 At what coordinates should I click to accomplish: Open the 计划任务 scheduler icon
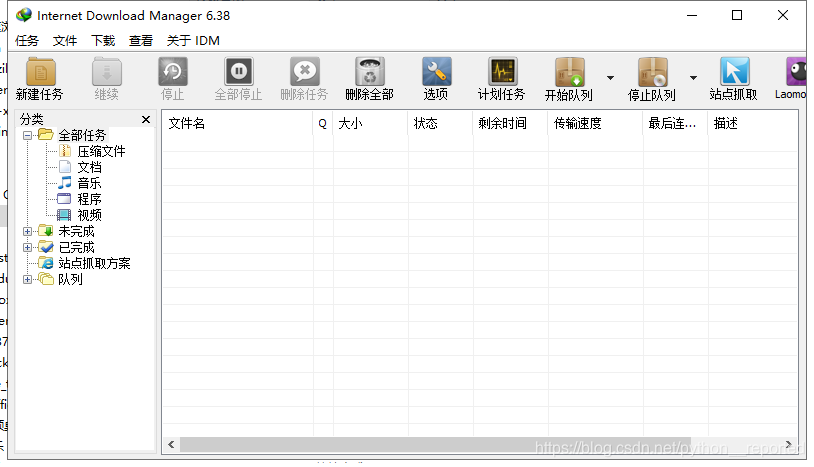coord(502,72)
